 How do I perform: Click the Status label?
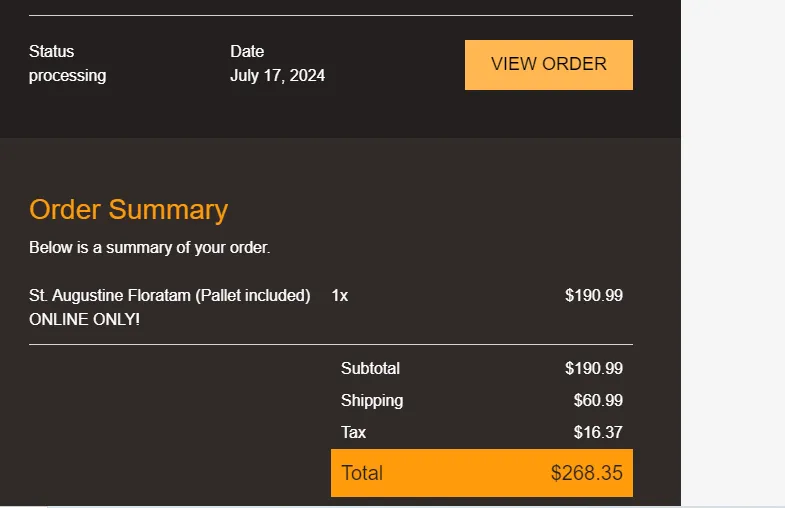(x=51, y=52)
